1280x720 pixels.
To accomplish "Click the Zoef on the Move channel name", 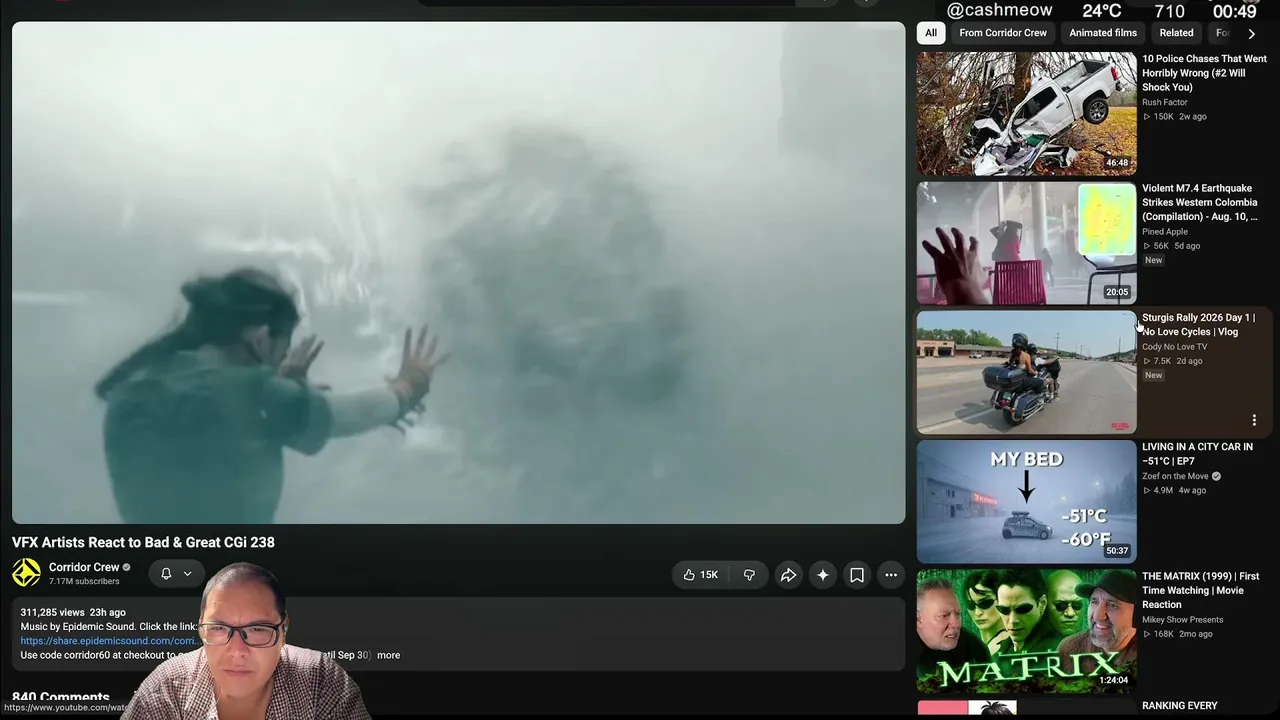I will pos(1175,476).
